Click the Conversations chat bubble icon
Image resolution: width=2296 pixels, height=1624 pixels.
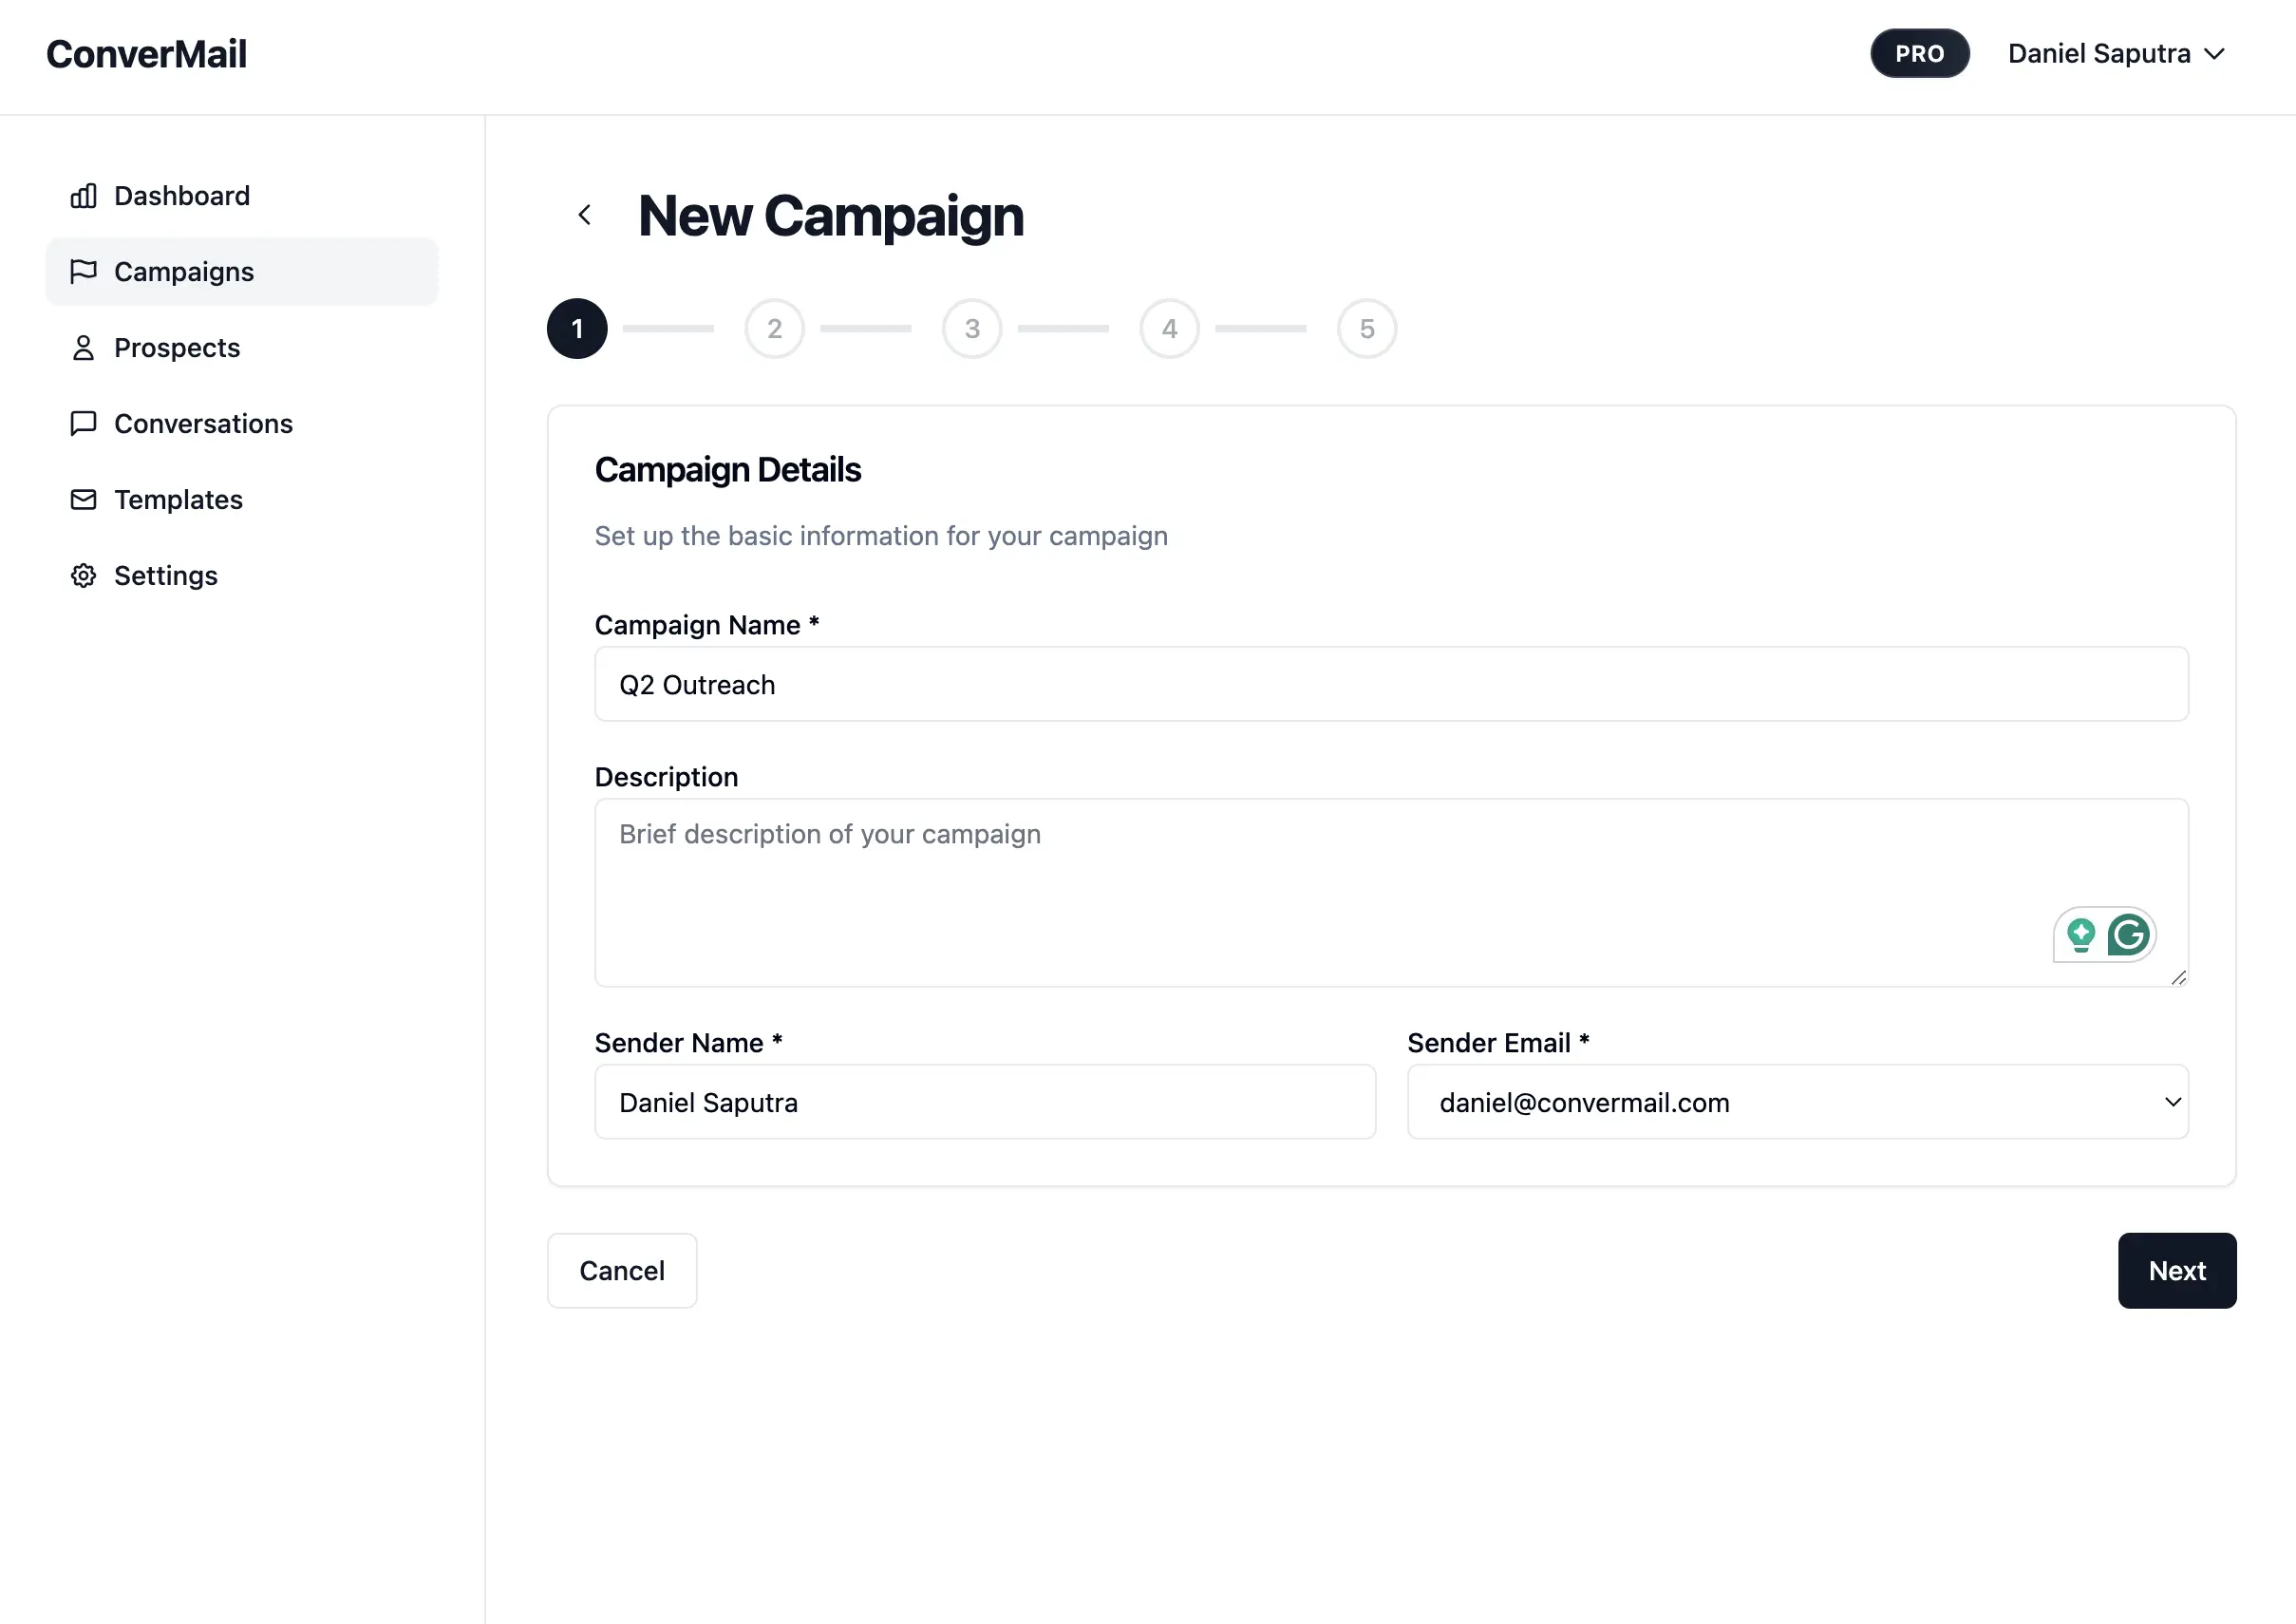[84, 424]
